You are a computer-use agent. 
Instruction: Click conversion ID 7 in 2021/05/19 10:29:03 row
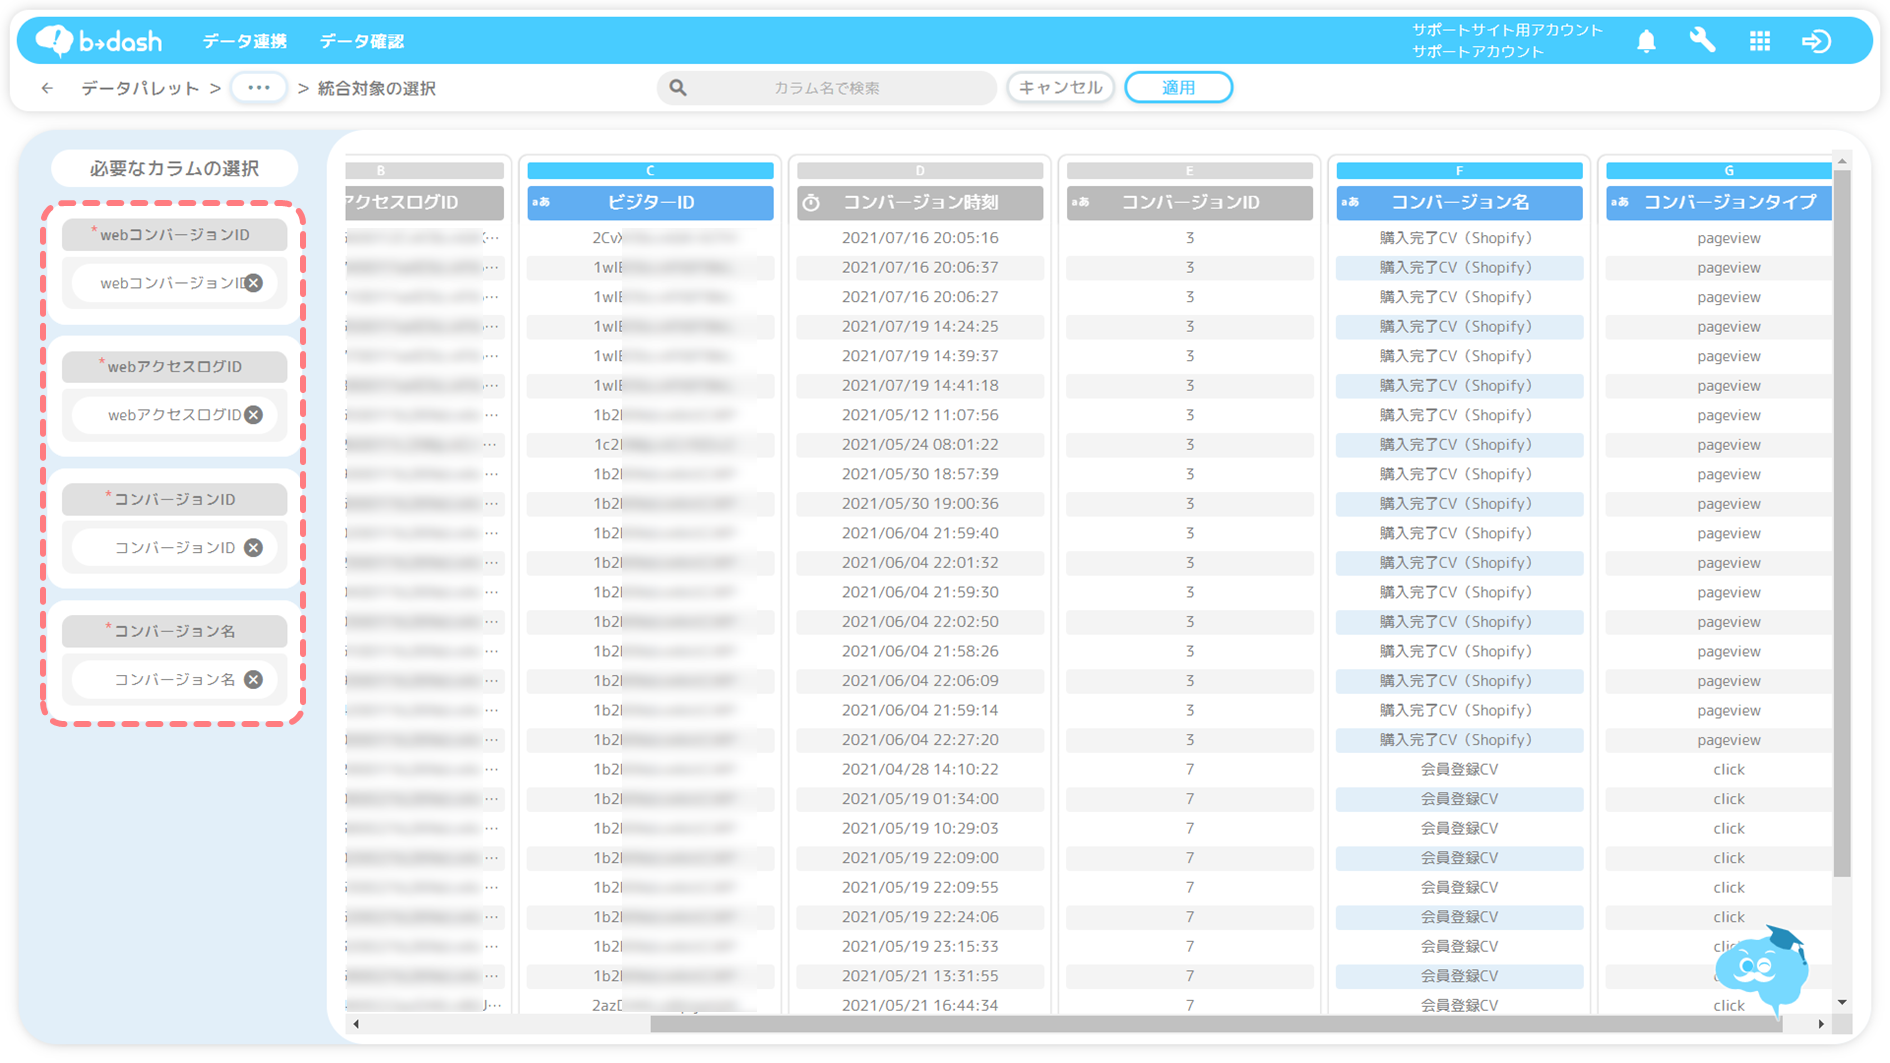[x=1189, y=828]
